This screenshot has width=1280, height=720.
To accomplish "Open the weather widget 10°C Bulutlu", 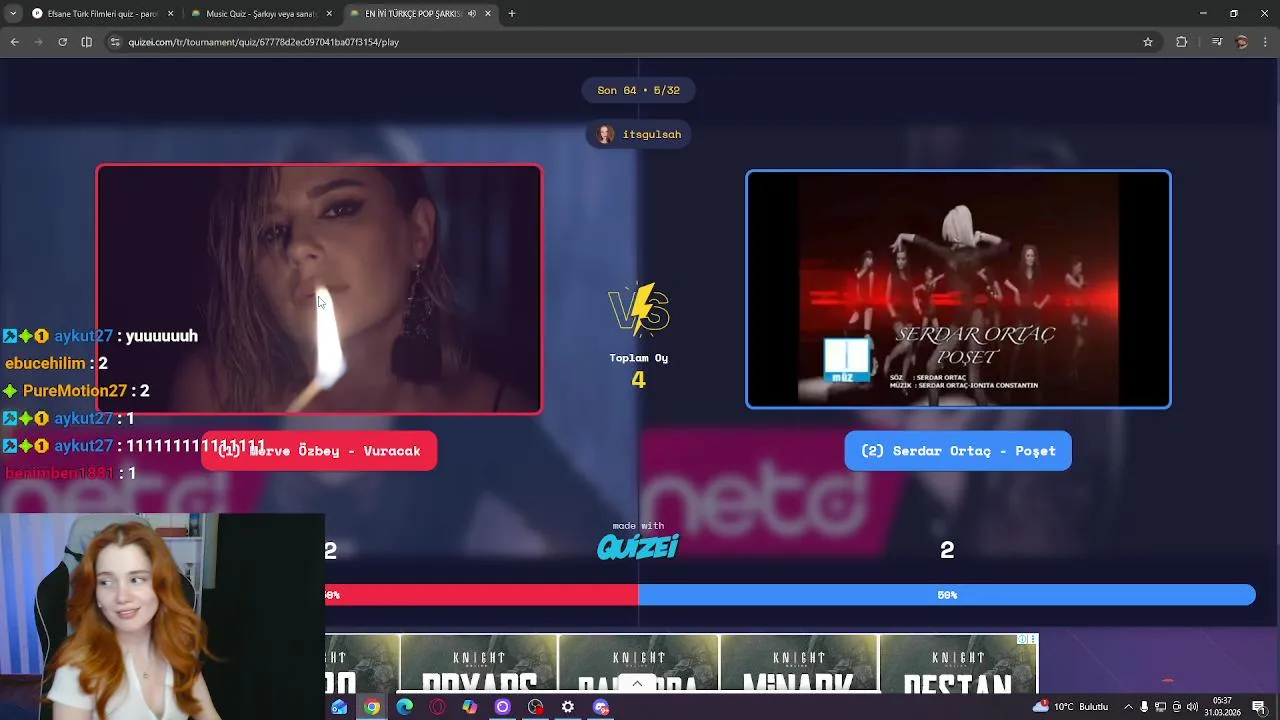I will (x=1070, y=707).
